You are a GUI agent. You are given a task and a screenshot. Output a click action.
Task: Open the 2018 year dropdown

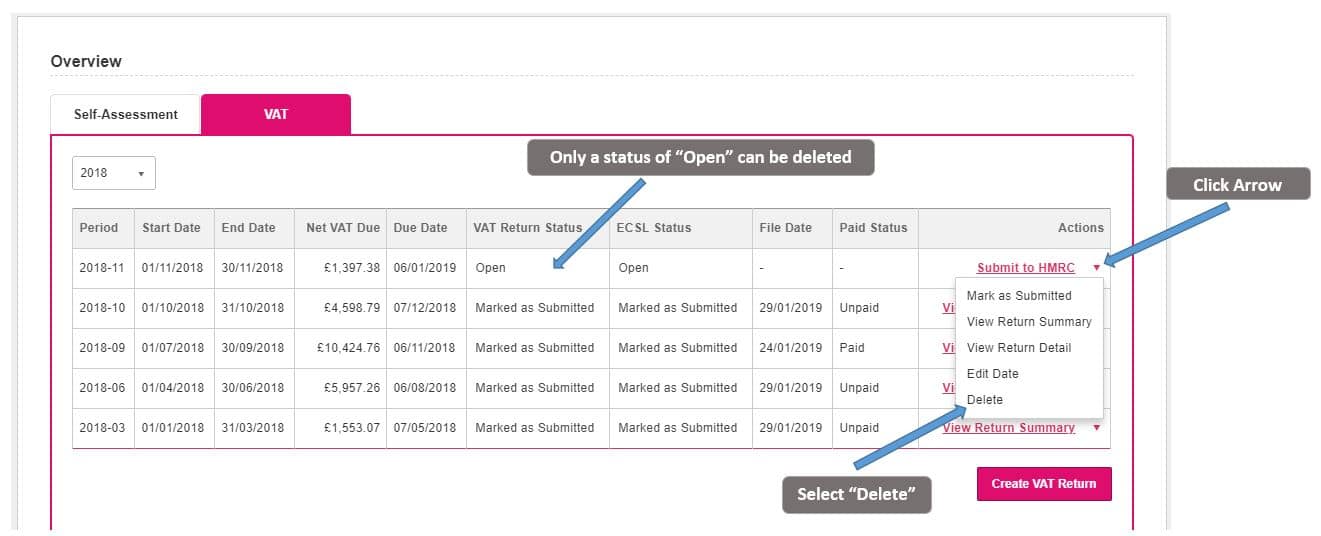[x=114, y=173]
